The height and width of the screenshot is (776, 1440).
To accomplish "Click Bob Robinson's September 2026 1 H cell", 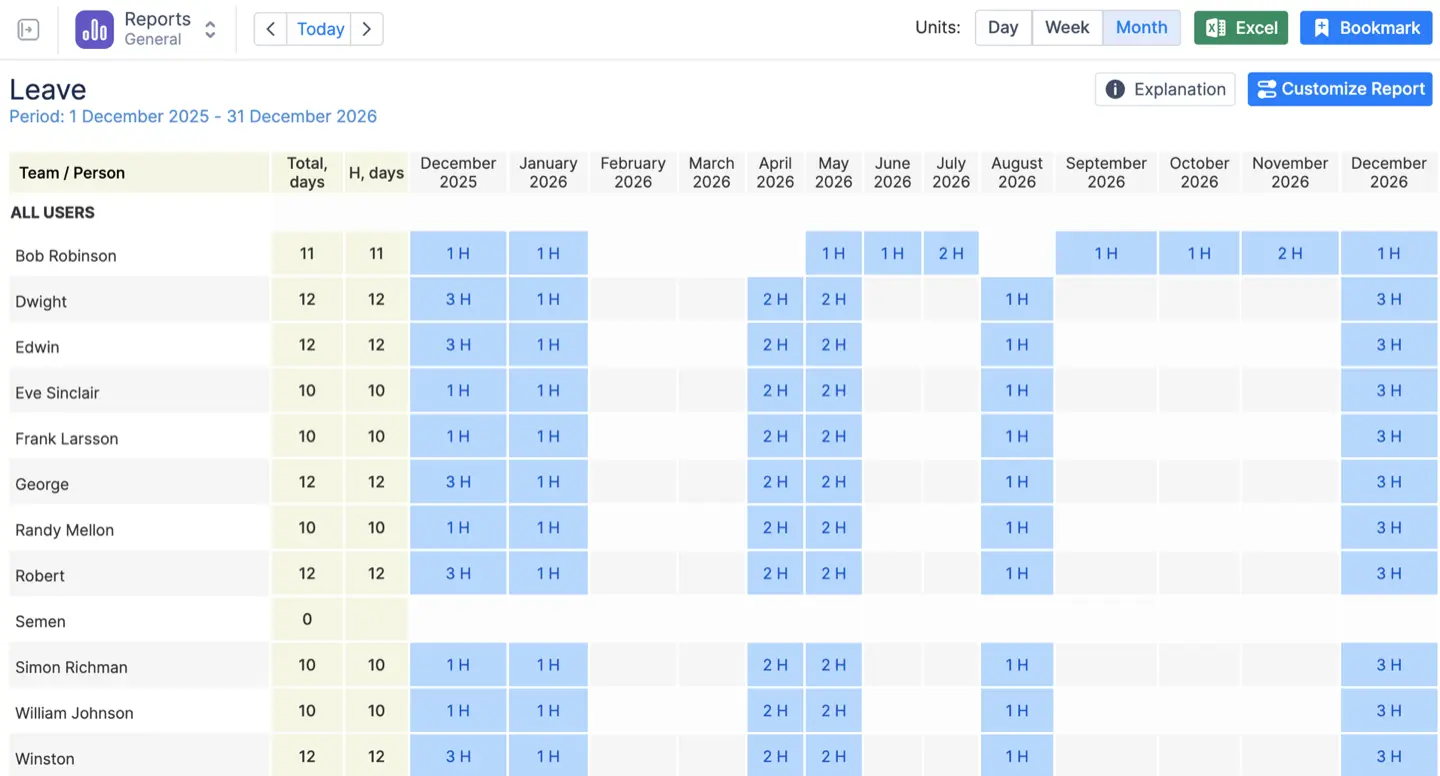I will coord(1106,253).
